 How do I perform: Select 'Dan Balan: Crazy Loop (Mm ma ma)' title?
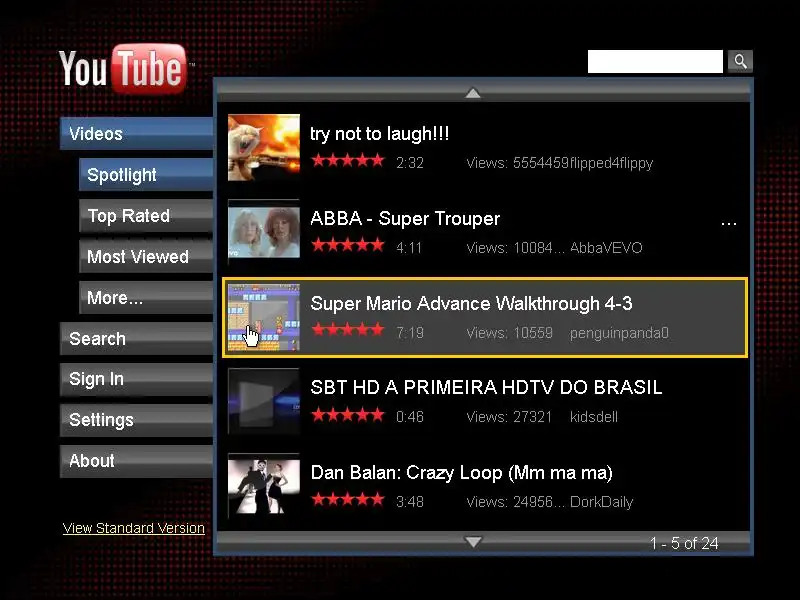pos(462,473)
